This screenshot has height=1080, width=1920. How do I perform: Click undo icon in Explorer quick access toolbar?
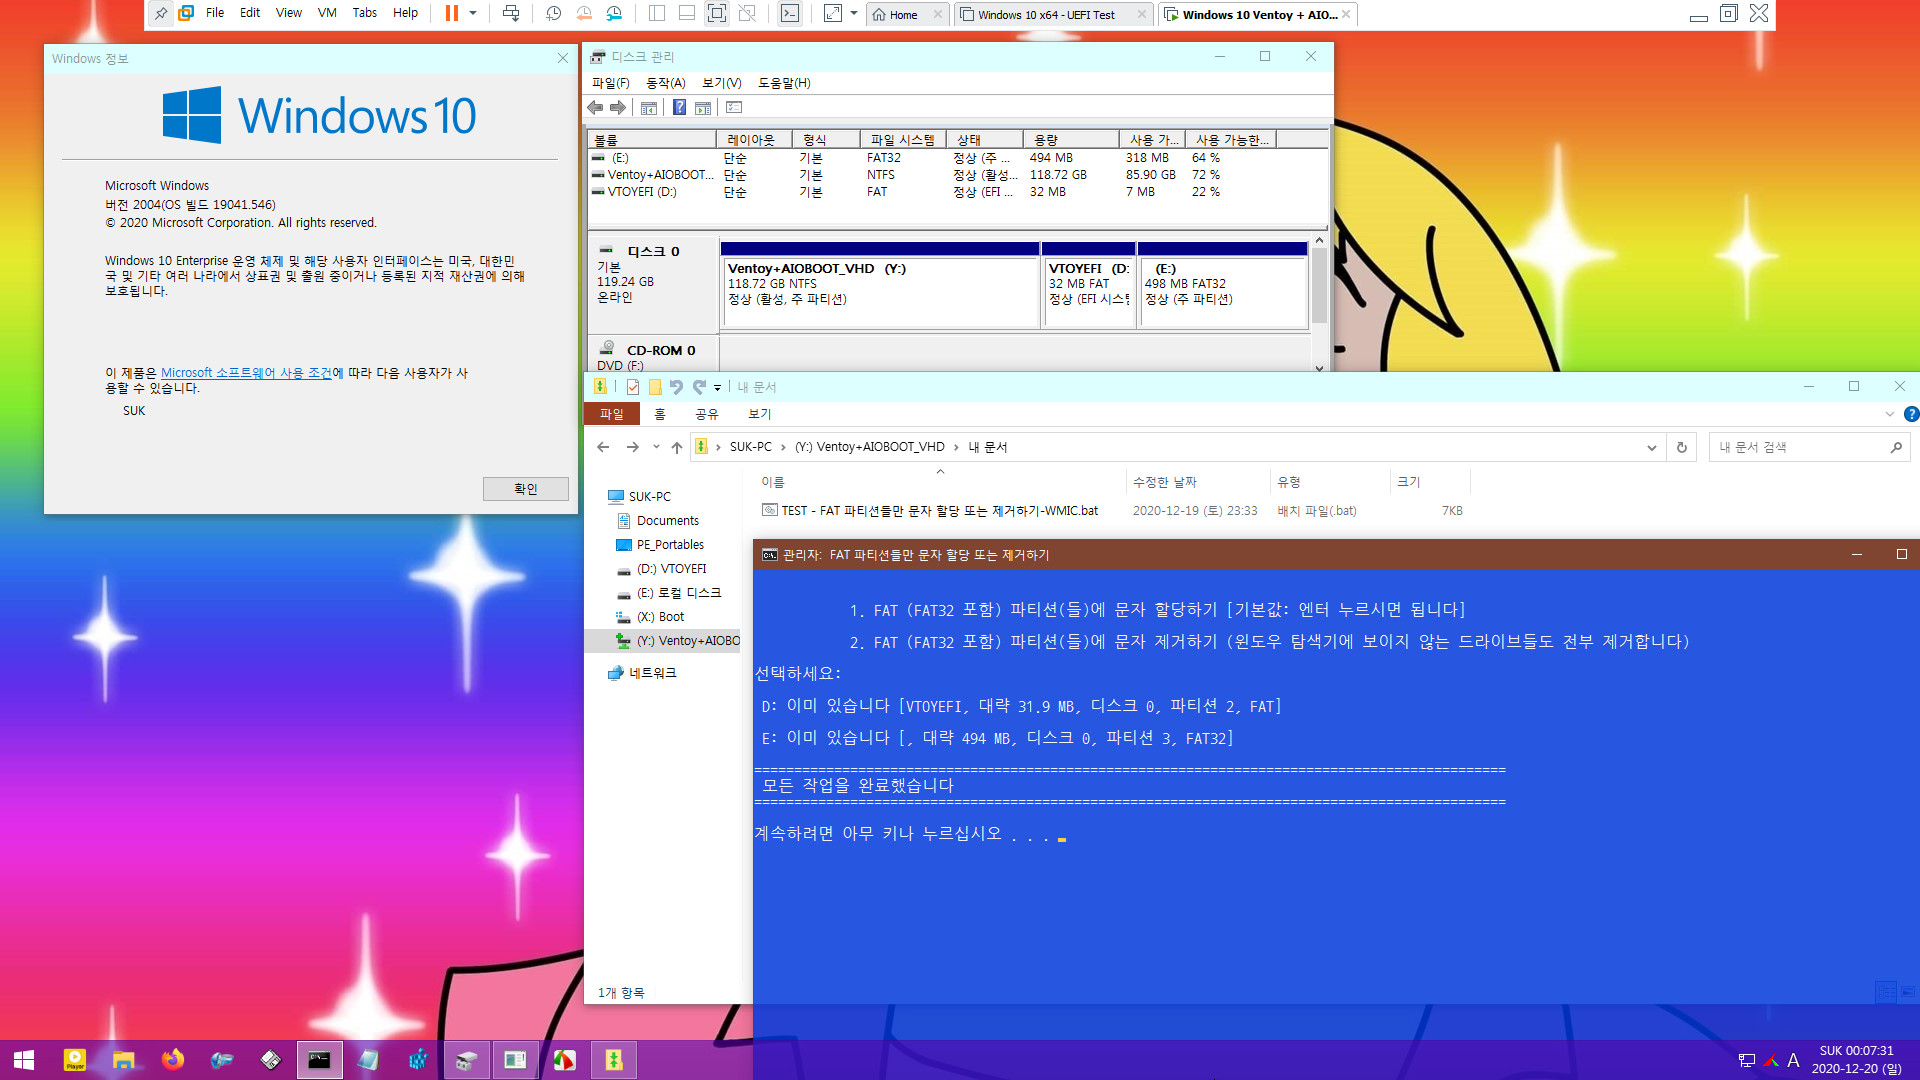point(676,387)
